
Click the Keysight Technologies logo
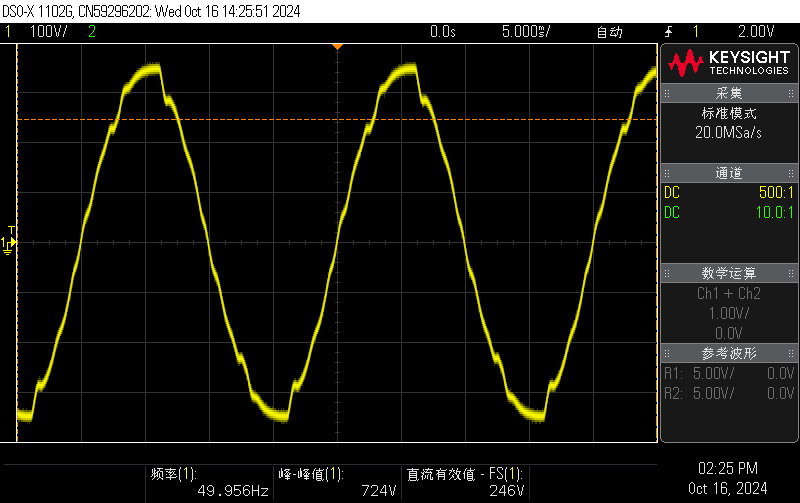click(728, 63)
